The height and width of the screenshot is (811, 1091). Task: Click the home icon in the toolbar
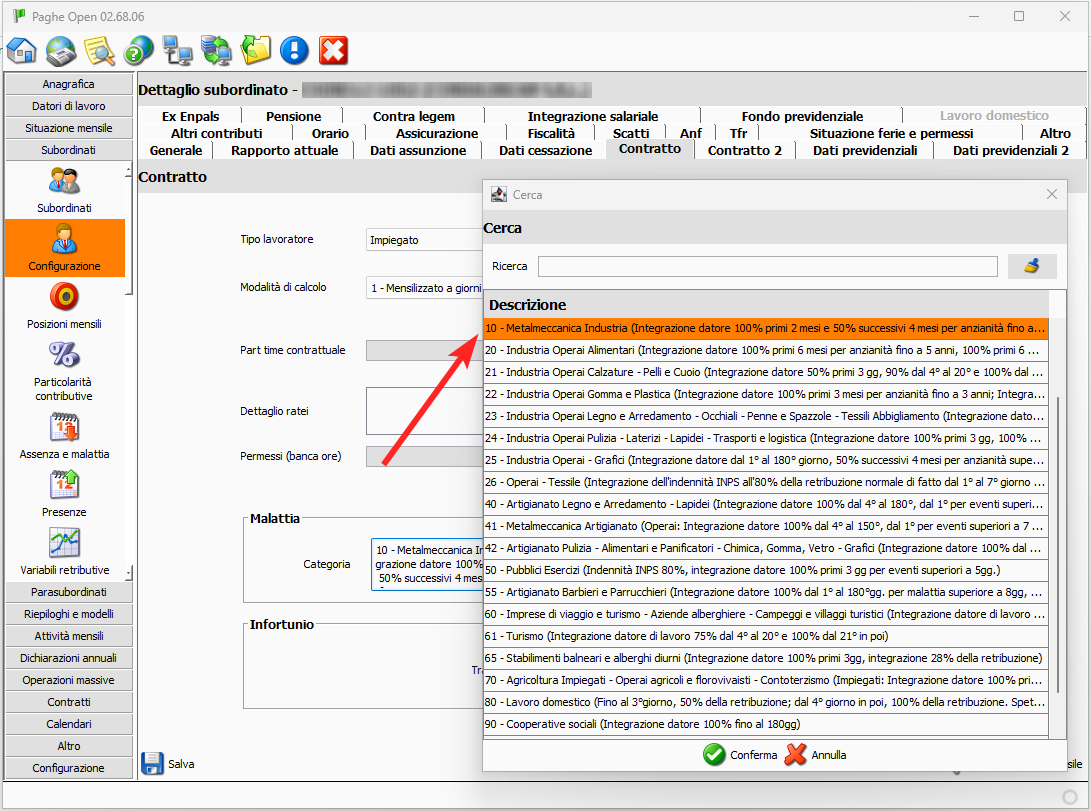pos(22,50)
